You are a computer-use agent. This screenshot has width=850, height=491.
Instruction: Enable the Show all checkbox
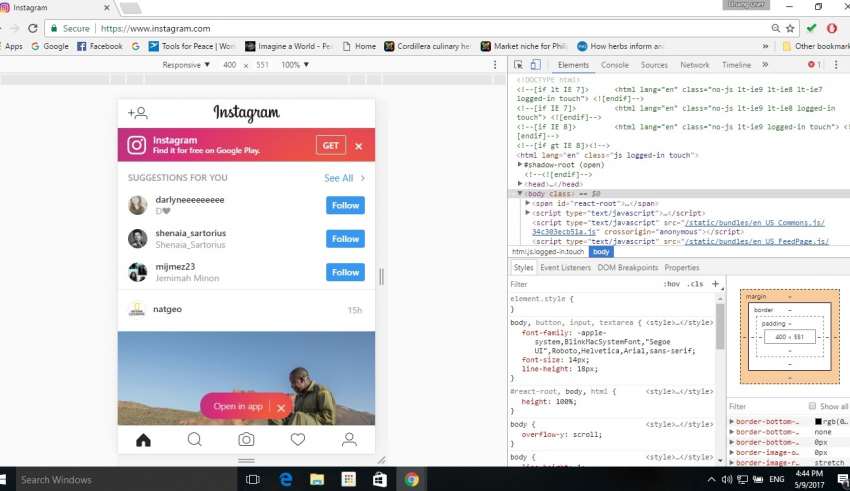coord(812,406)
